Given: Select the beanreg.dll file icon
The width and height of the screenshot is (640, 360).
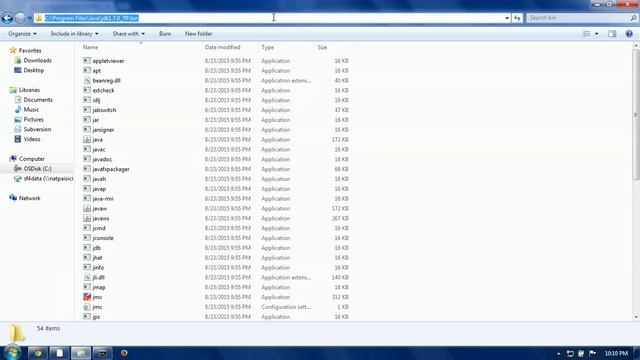Looking at the screenshot, I should [87, 80].
